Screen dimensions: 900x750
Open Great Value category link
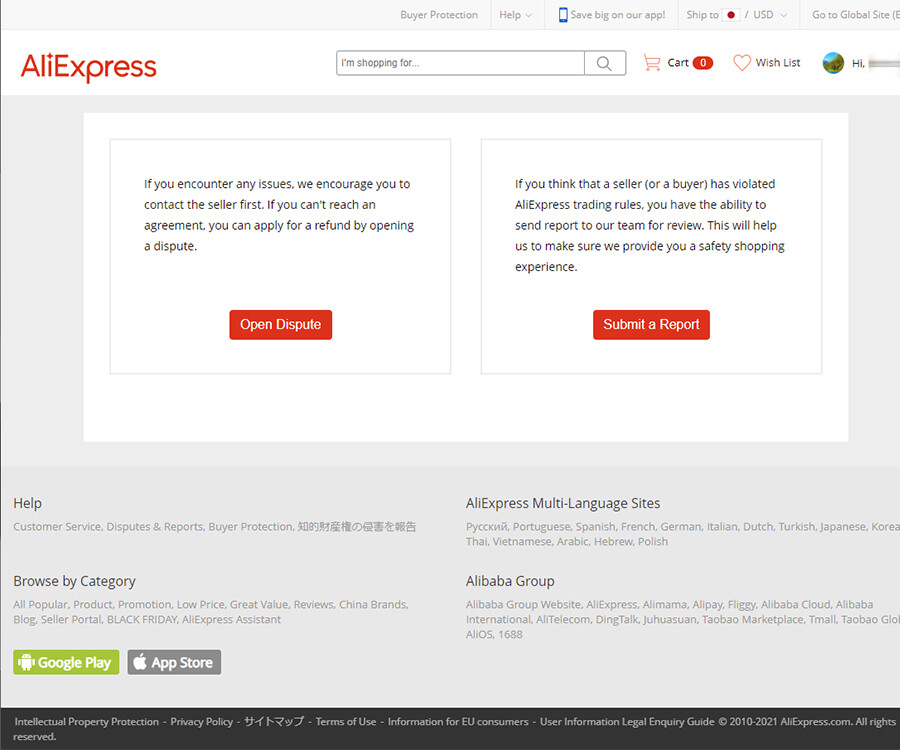click(259, 605)
